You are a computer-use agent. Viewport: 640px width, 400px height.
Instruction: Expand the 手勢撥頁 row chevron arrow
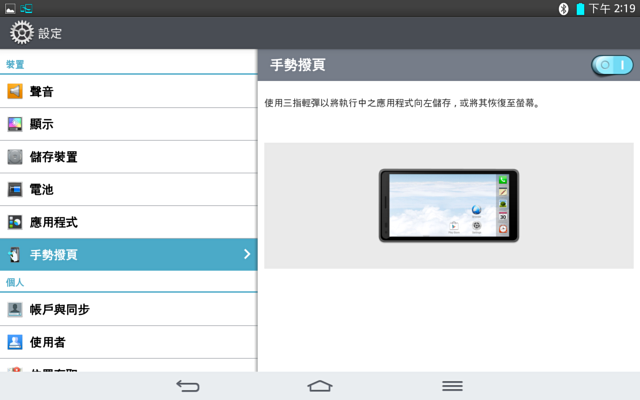pyautogui.click(x=247, y=254)
